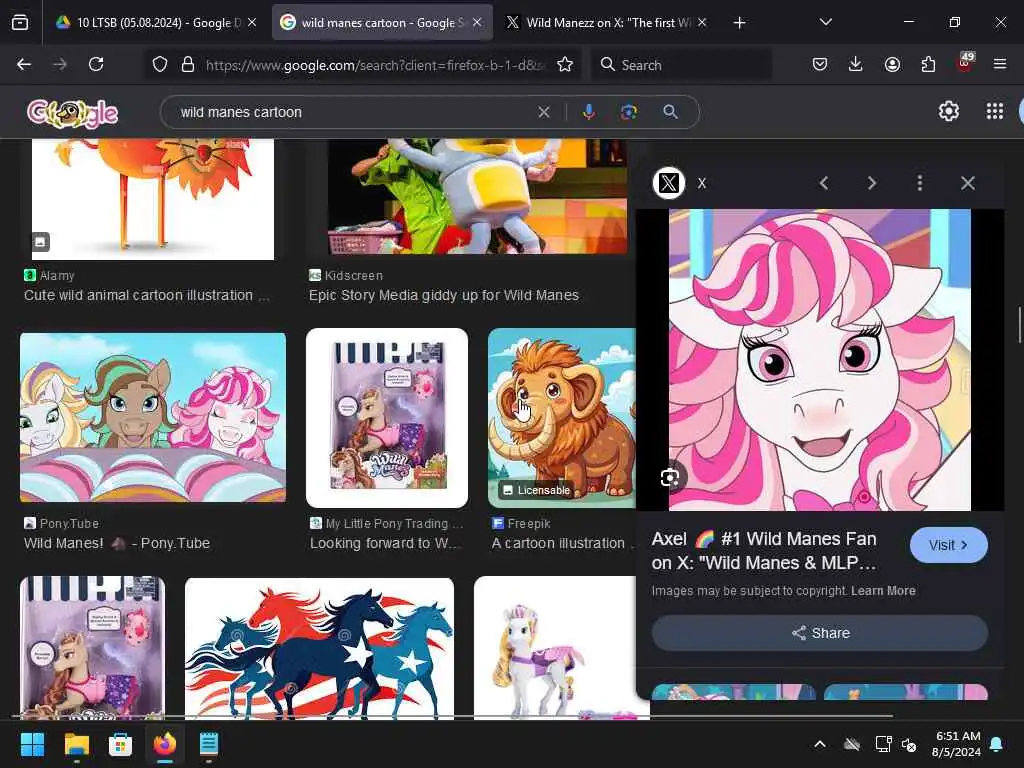The image size is (1024, 768).
Task: Open Google quick settings gear
Action: click(x=949, y=111)
